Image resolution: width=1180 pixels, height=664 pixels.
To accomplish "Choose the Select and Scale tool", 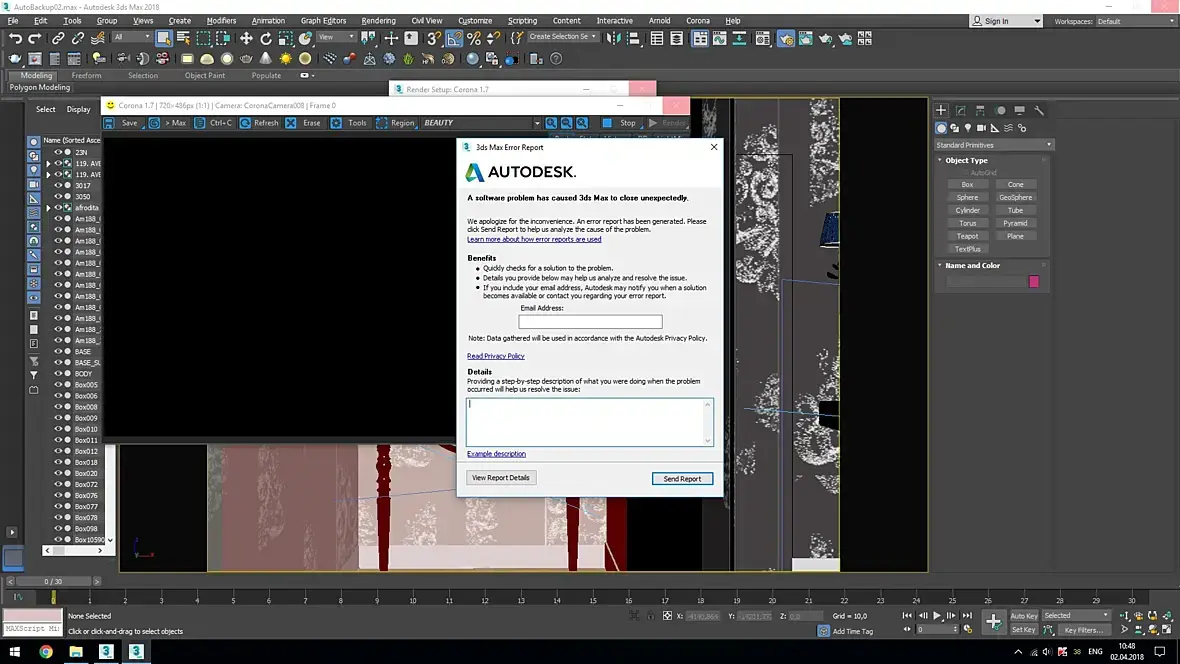I will pos(285,38).
